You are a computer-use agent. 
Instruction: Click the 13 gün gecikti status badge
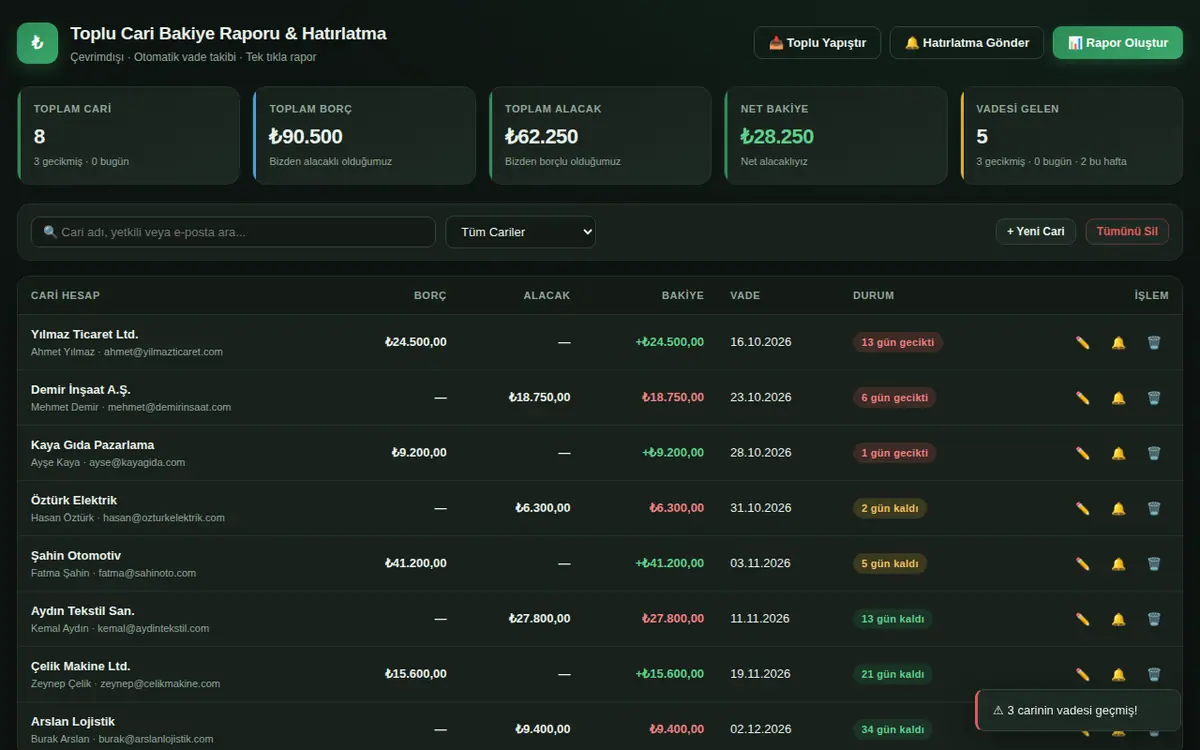[898, 342]
